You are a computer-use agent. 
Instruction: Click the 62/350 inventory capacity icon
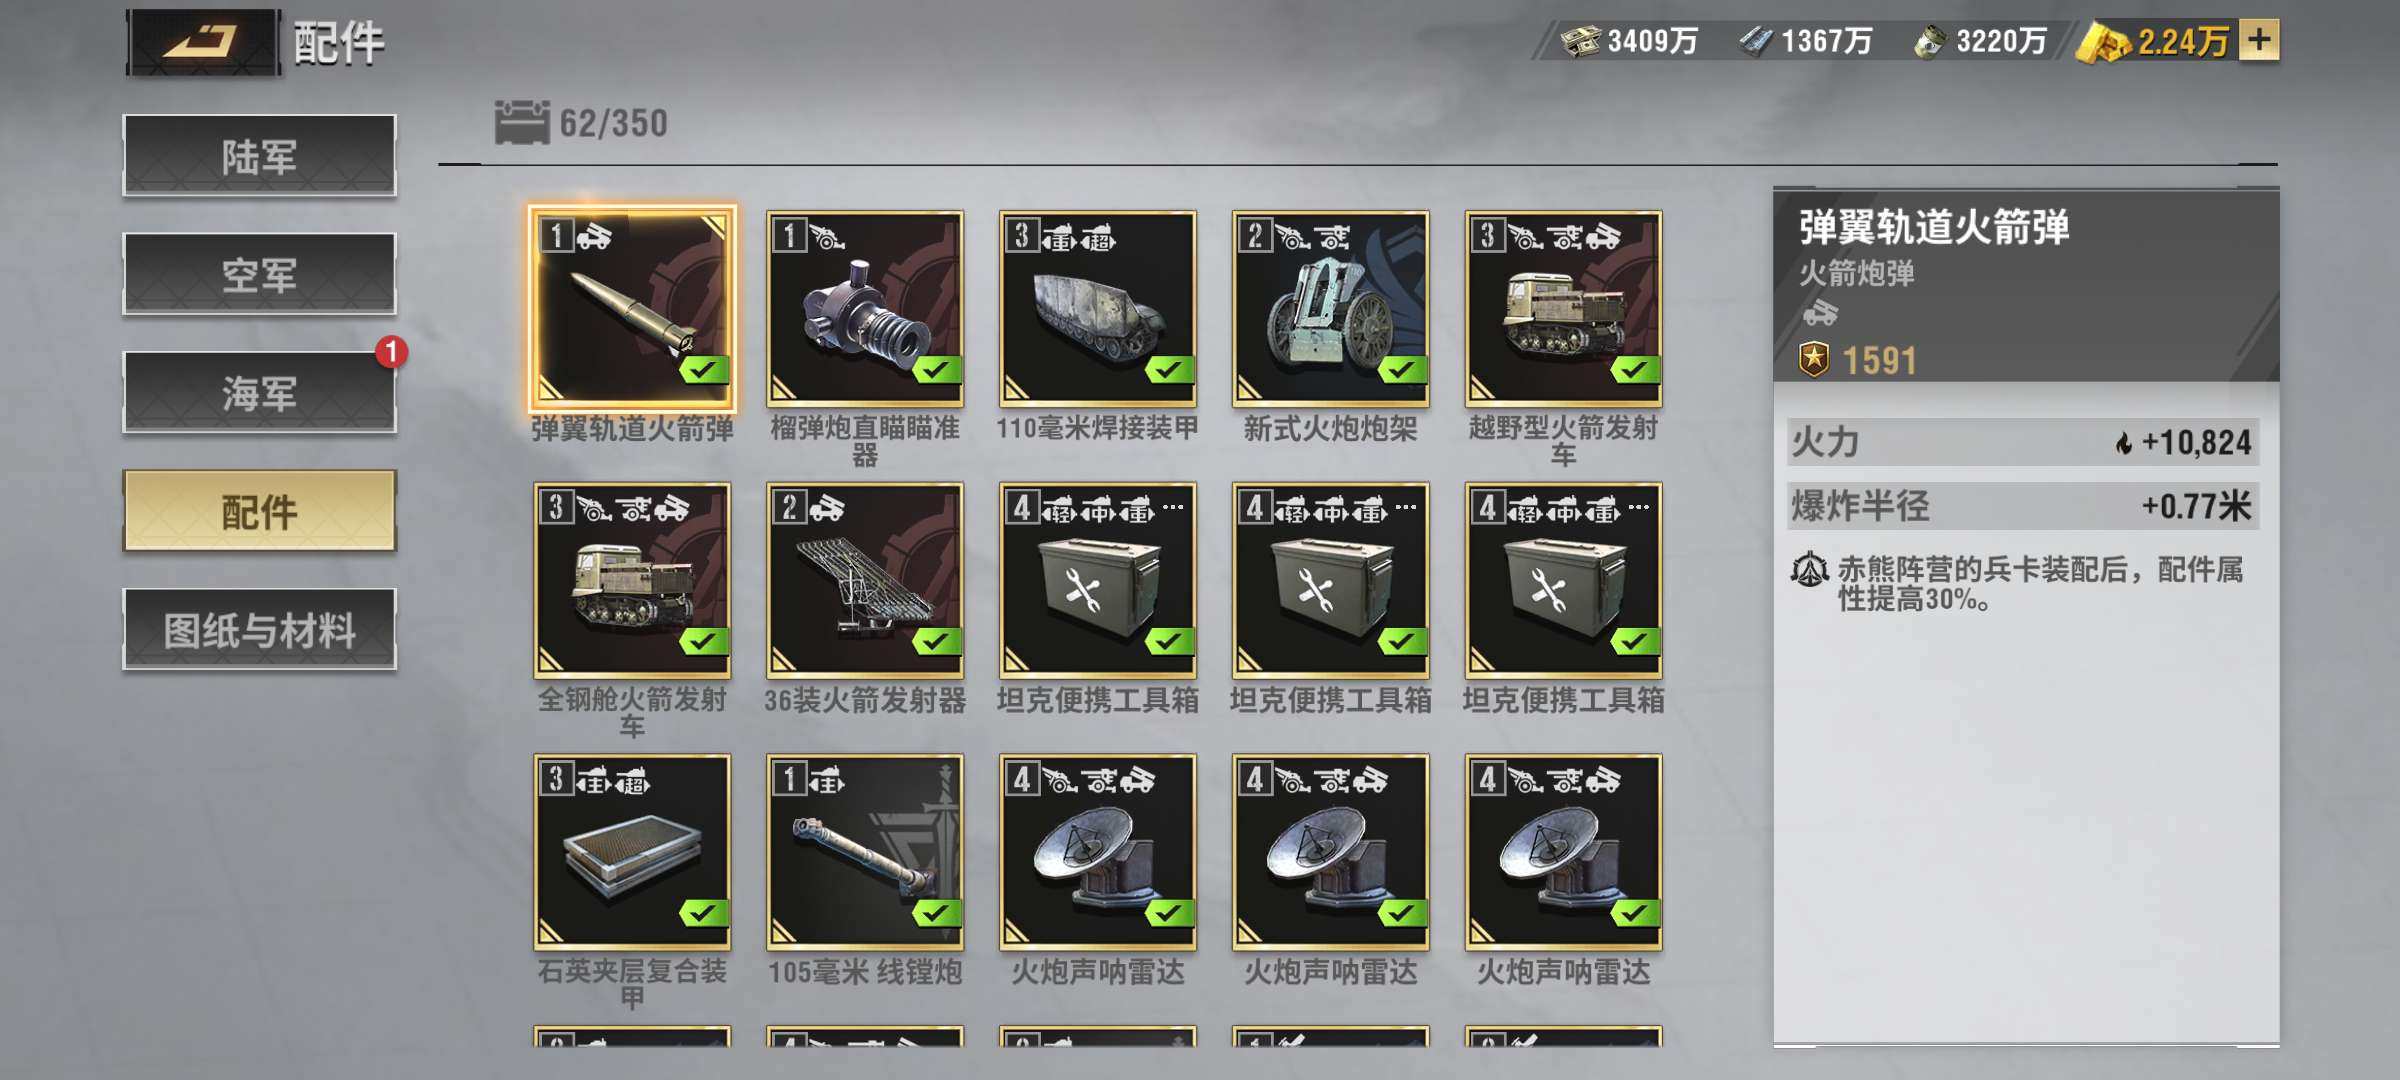522,123
